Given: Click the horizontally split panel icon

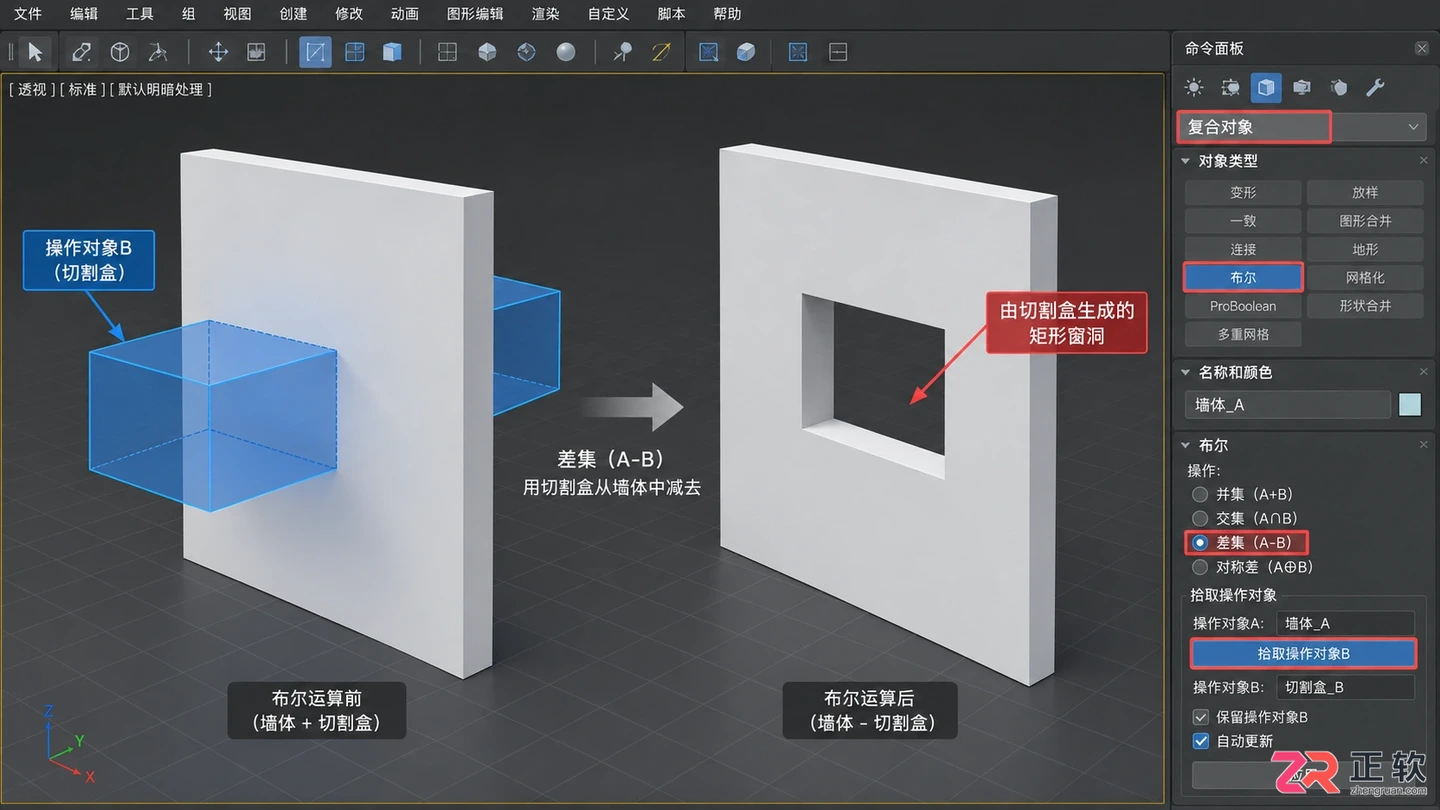Looking at the screenshot, I should tap(838, 52).
